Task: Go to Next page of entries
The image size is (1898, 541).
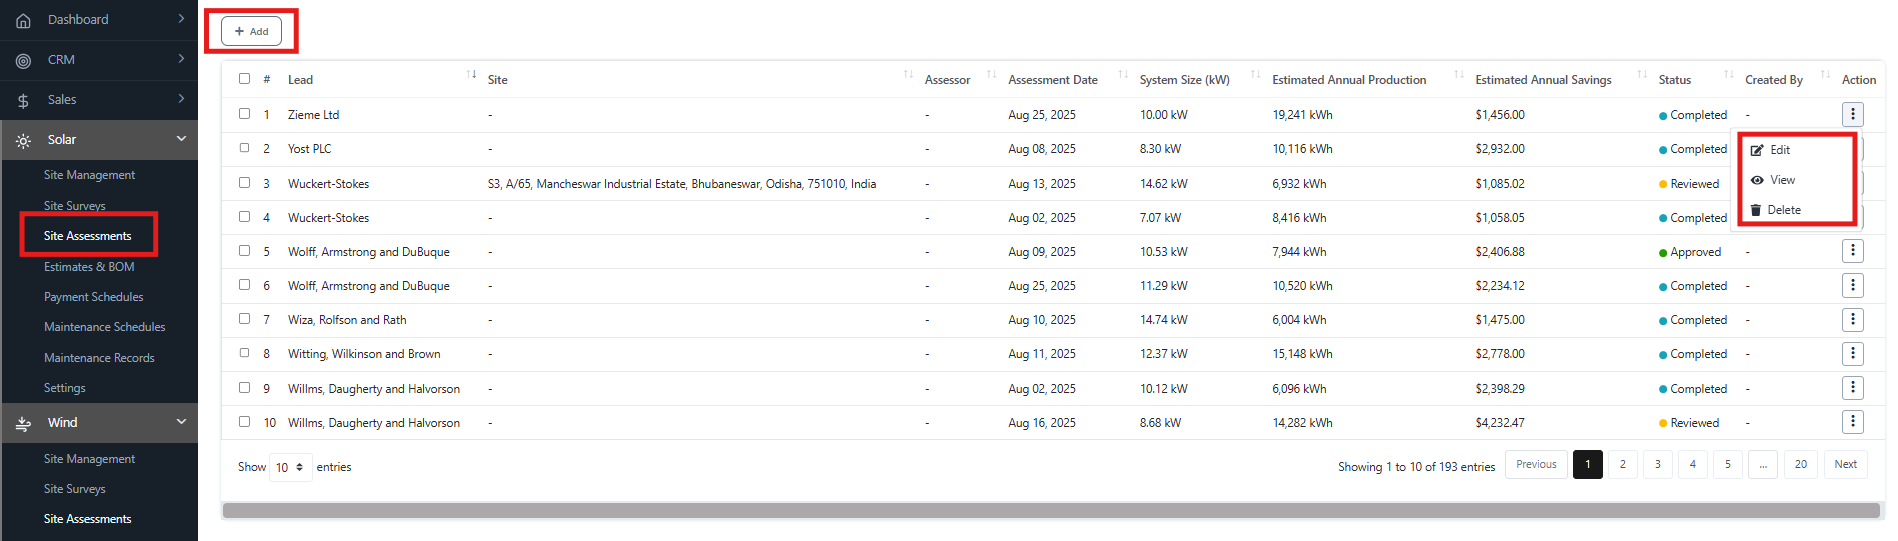Action: 1845,464
